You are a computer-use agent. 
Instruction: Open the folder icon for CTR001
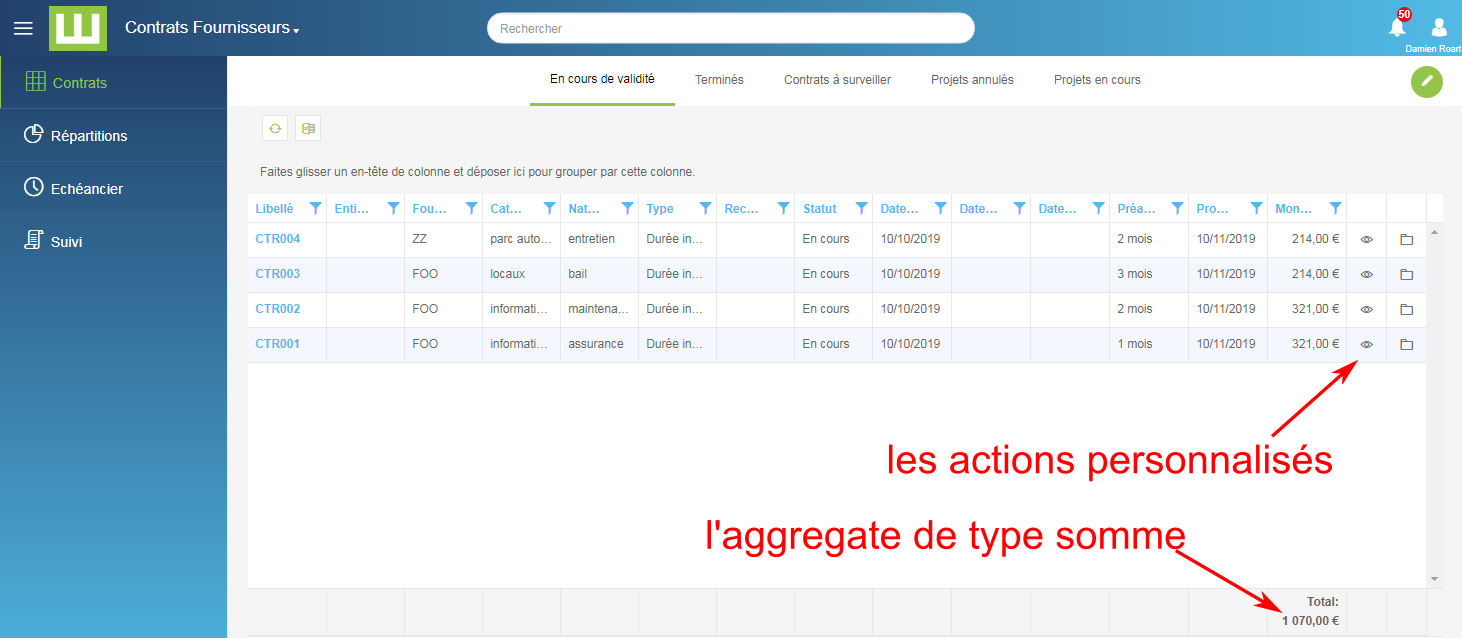point(1406,345)
